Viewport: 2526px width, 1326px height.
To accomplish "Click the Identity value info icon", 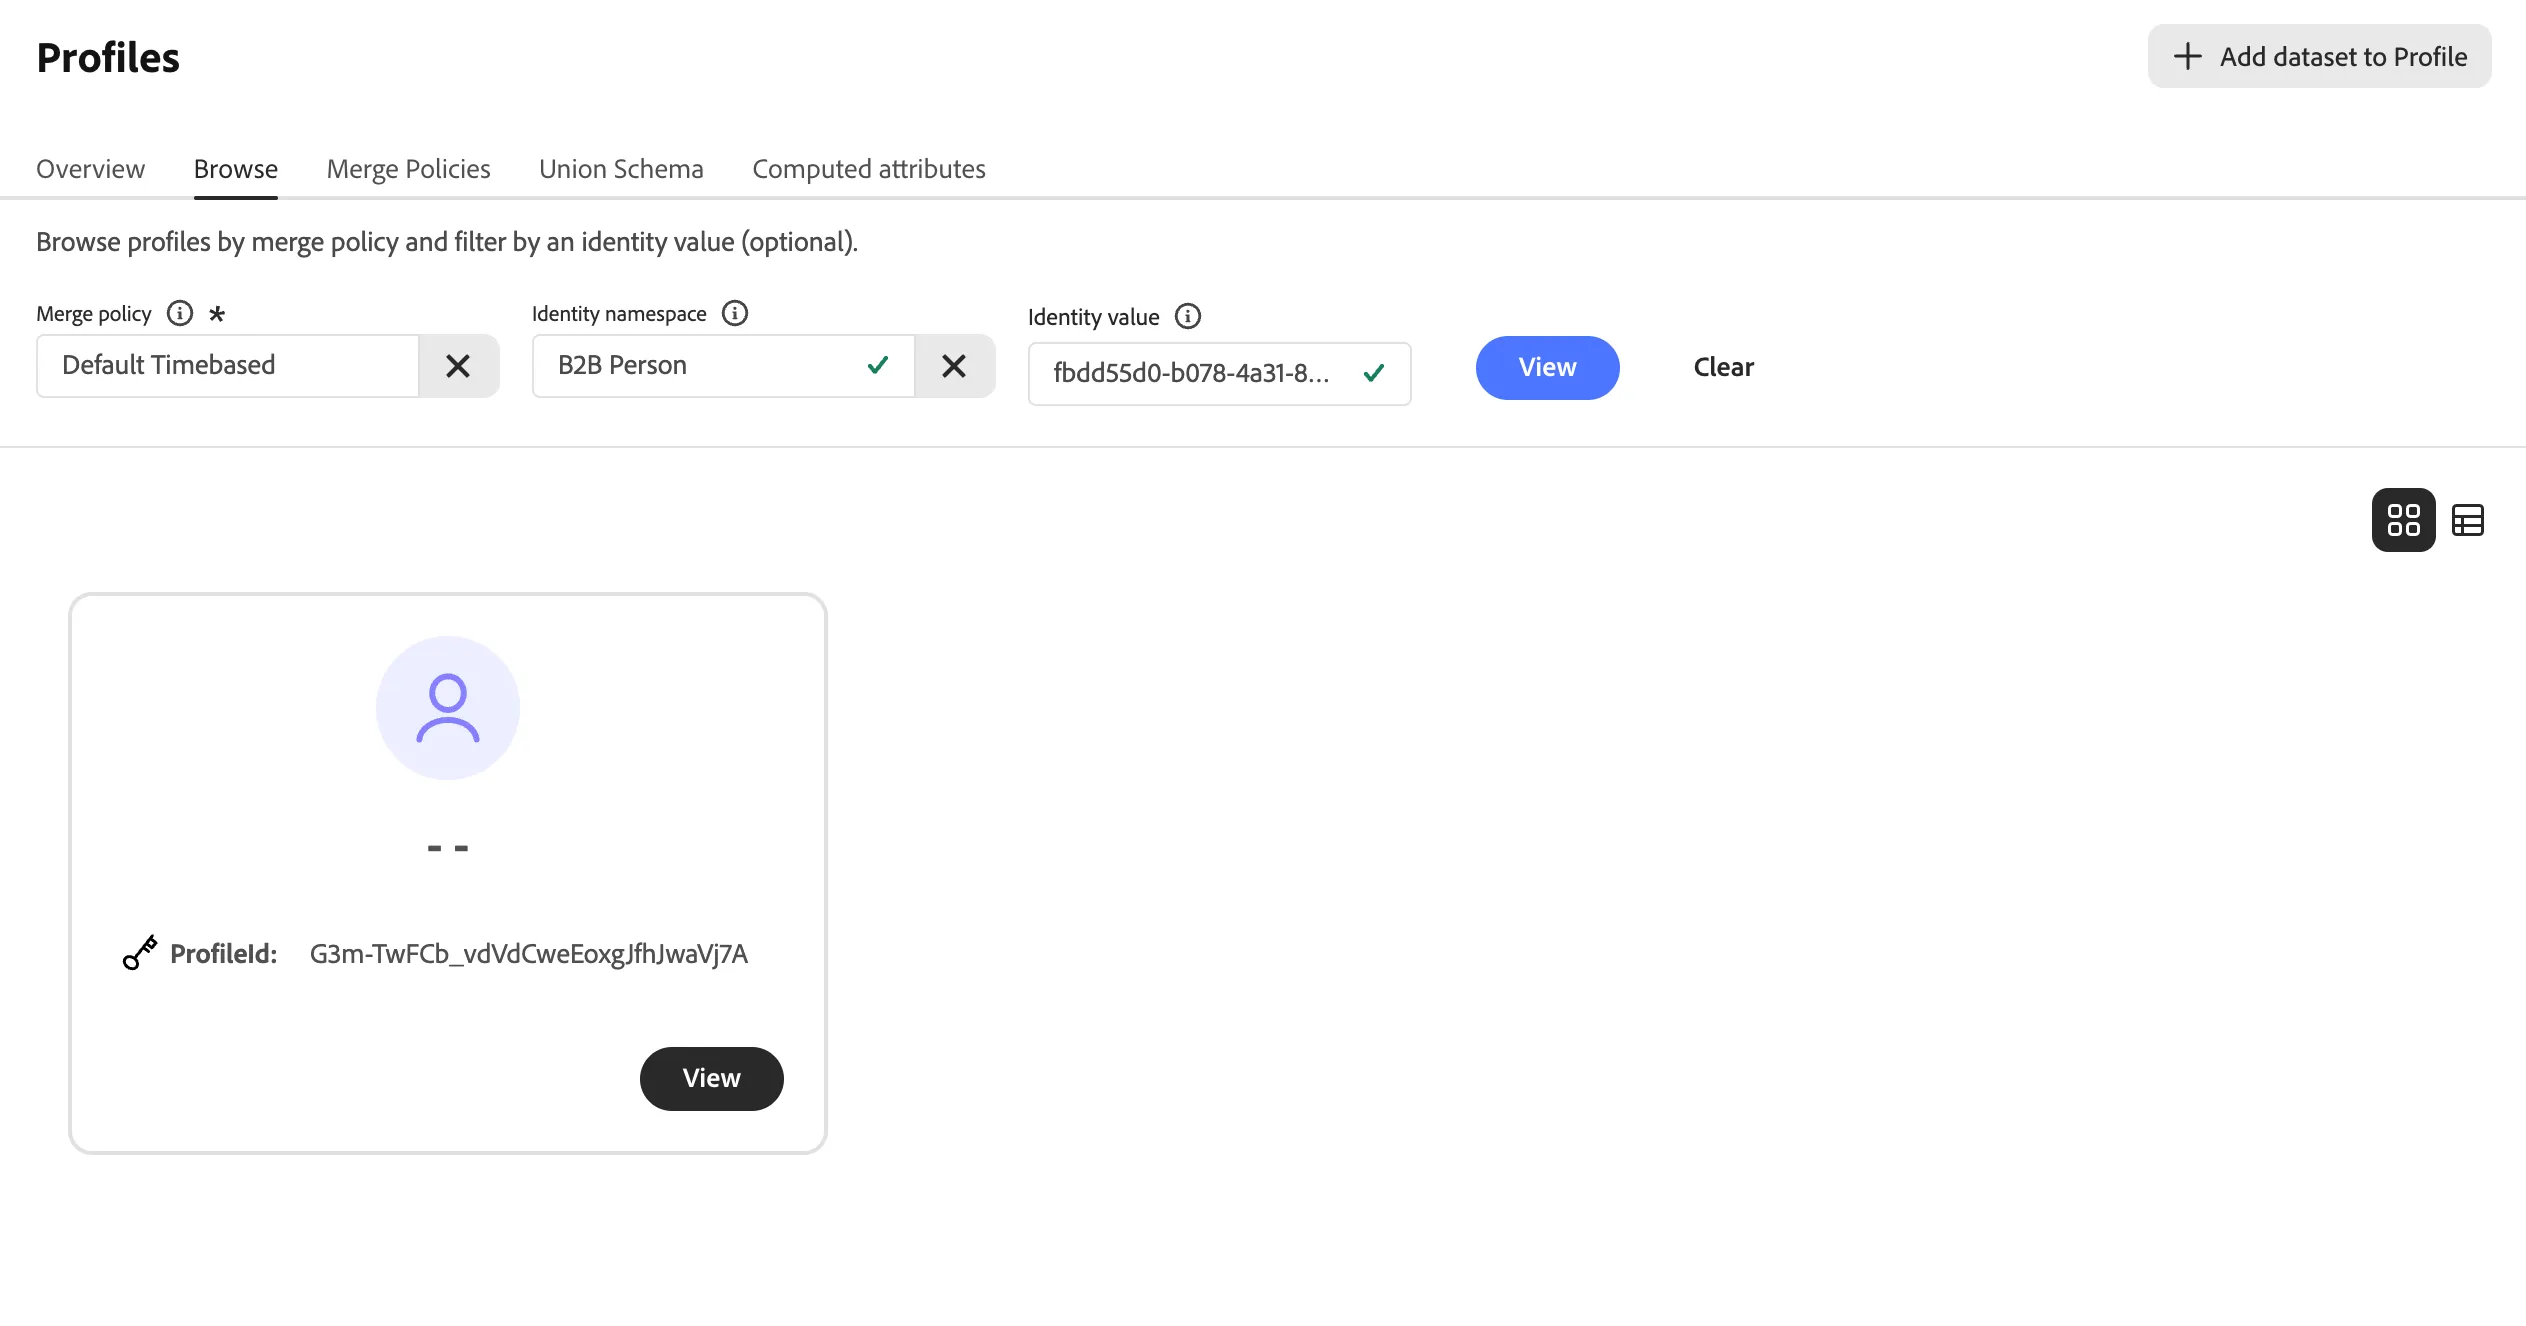I will point(1188,316).
